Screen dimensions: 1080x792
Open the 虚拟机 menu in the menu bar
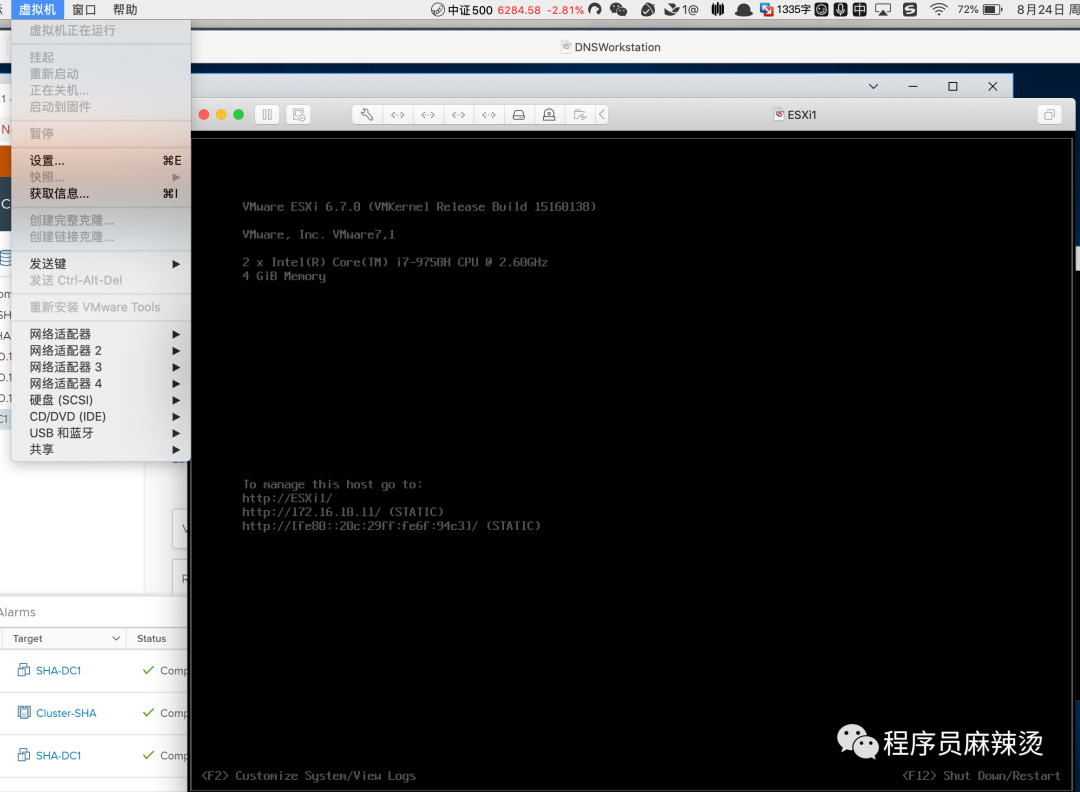[x=37, y=10]
